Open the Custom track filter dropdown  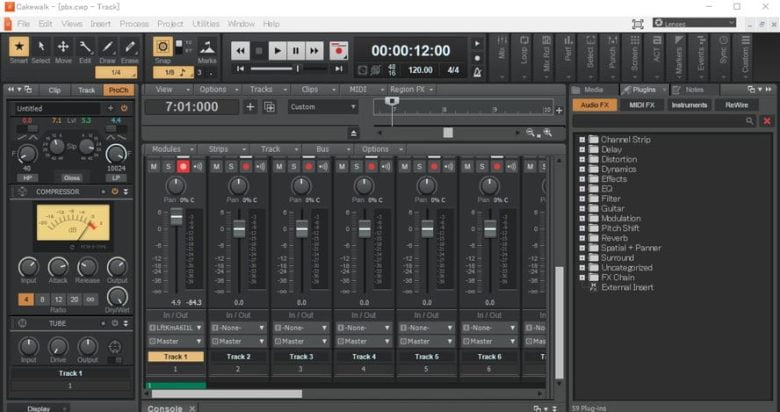[322, 107]
